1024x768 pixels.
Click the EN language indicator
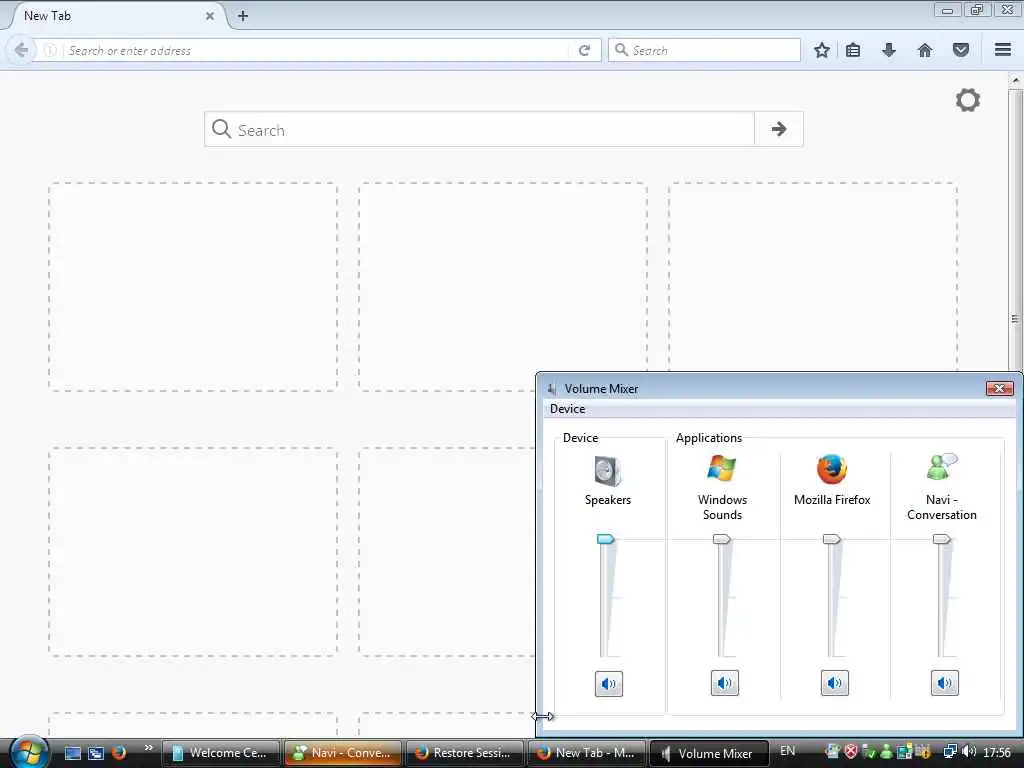pos(788,751)
